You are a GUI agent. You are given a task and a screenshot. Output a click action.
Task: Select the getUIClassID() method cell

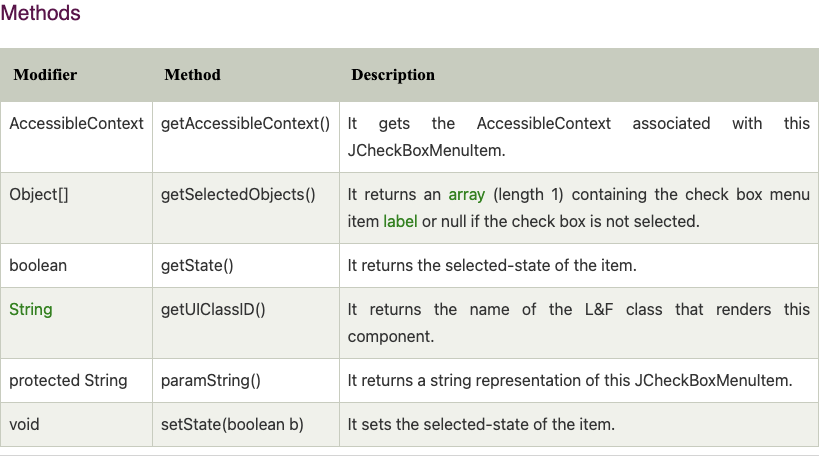coord(213,309)
